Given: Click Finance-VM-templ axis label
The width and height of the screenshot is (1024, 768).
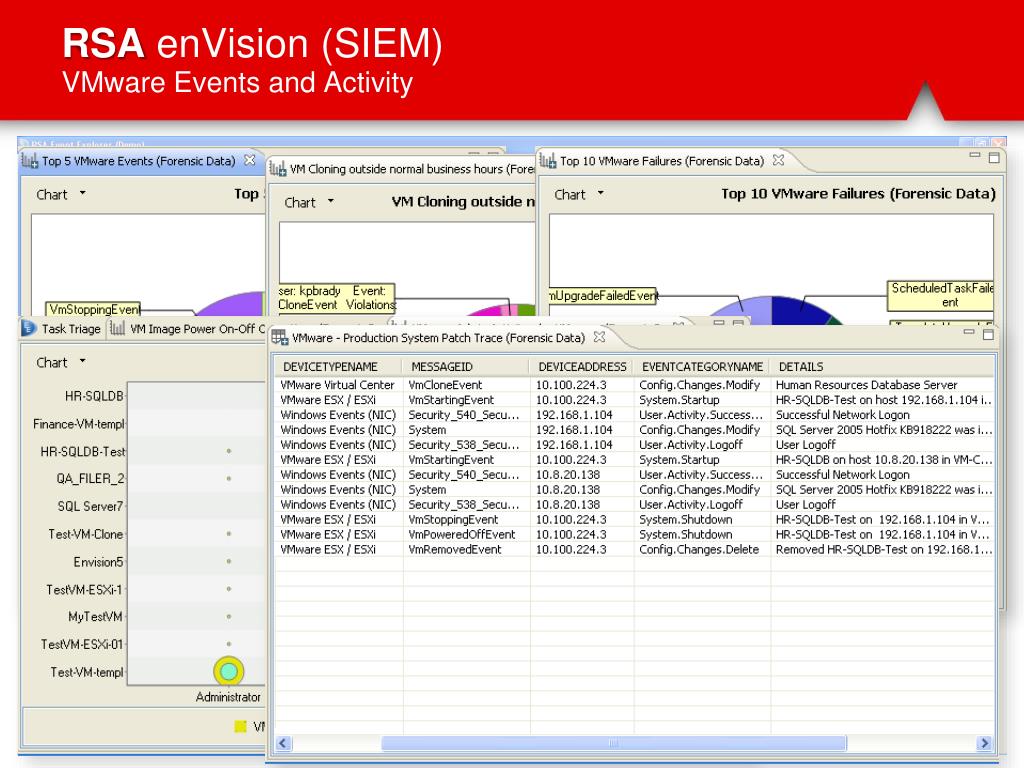Looking at the screenshot, I should click(78, 424).
